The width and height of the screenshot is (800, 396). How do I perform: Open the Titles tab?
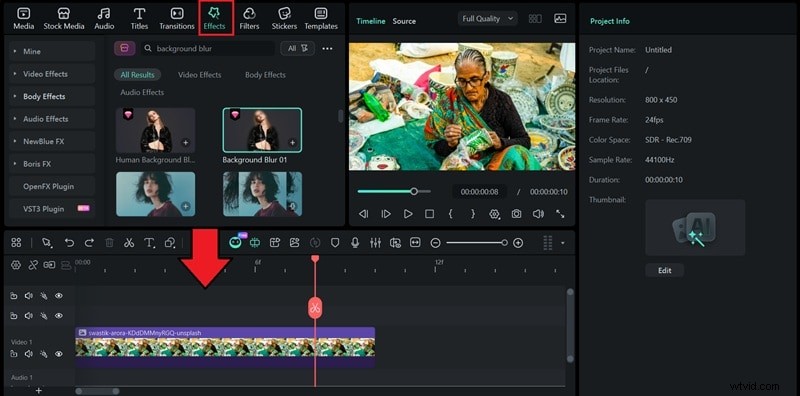(139, 19)
